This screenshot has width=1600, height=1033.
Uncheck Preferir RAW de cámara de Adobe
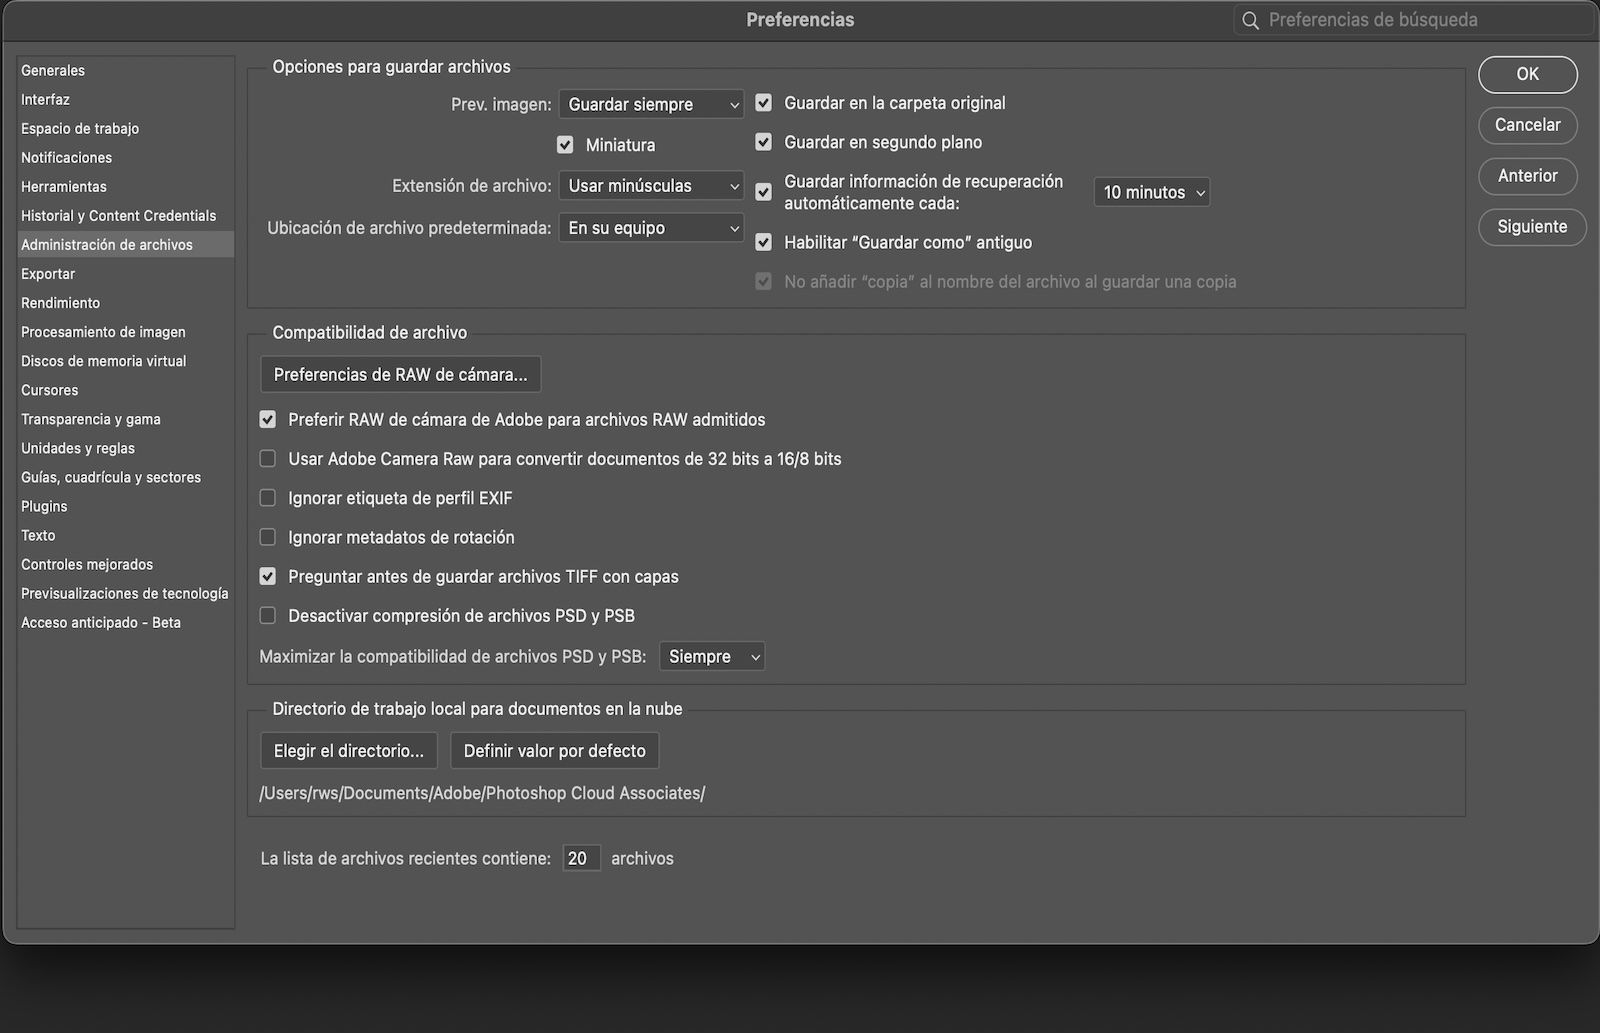coord(267,419)
